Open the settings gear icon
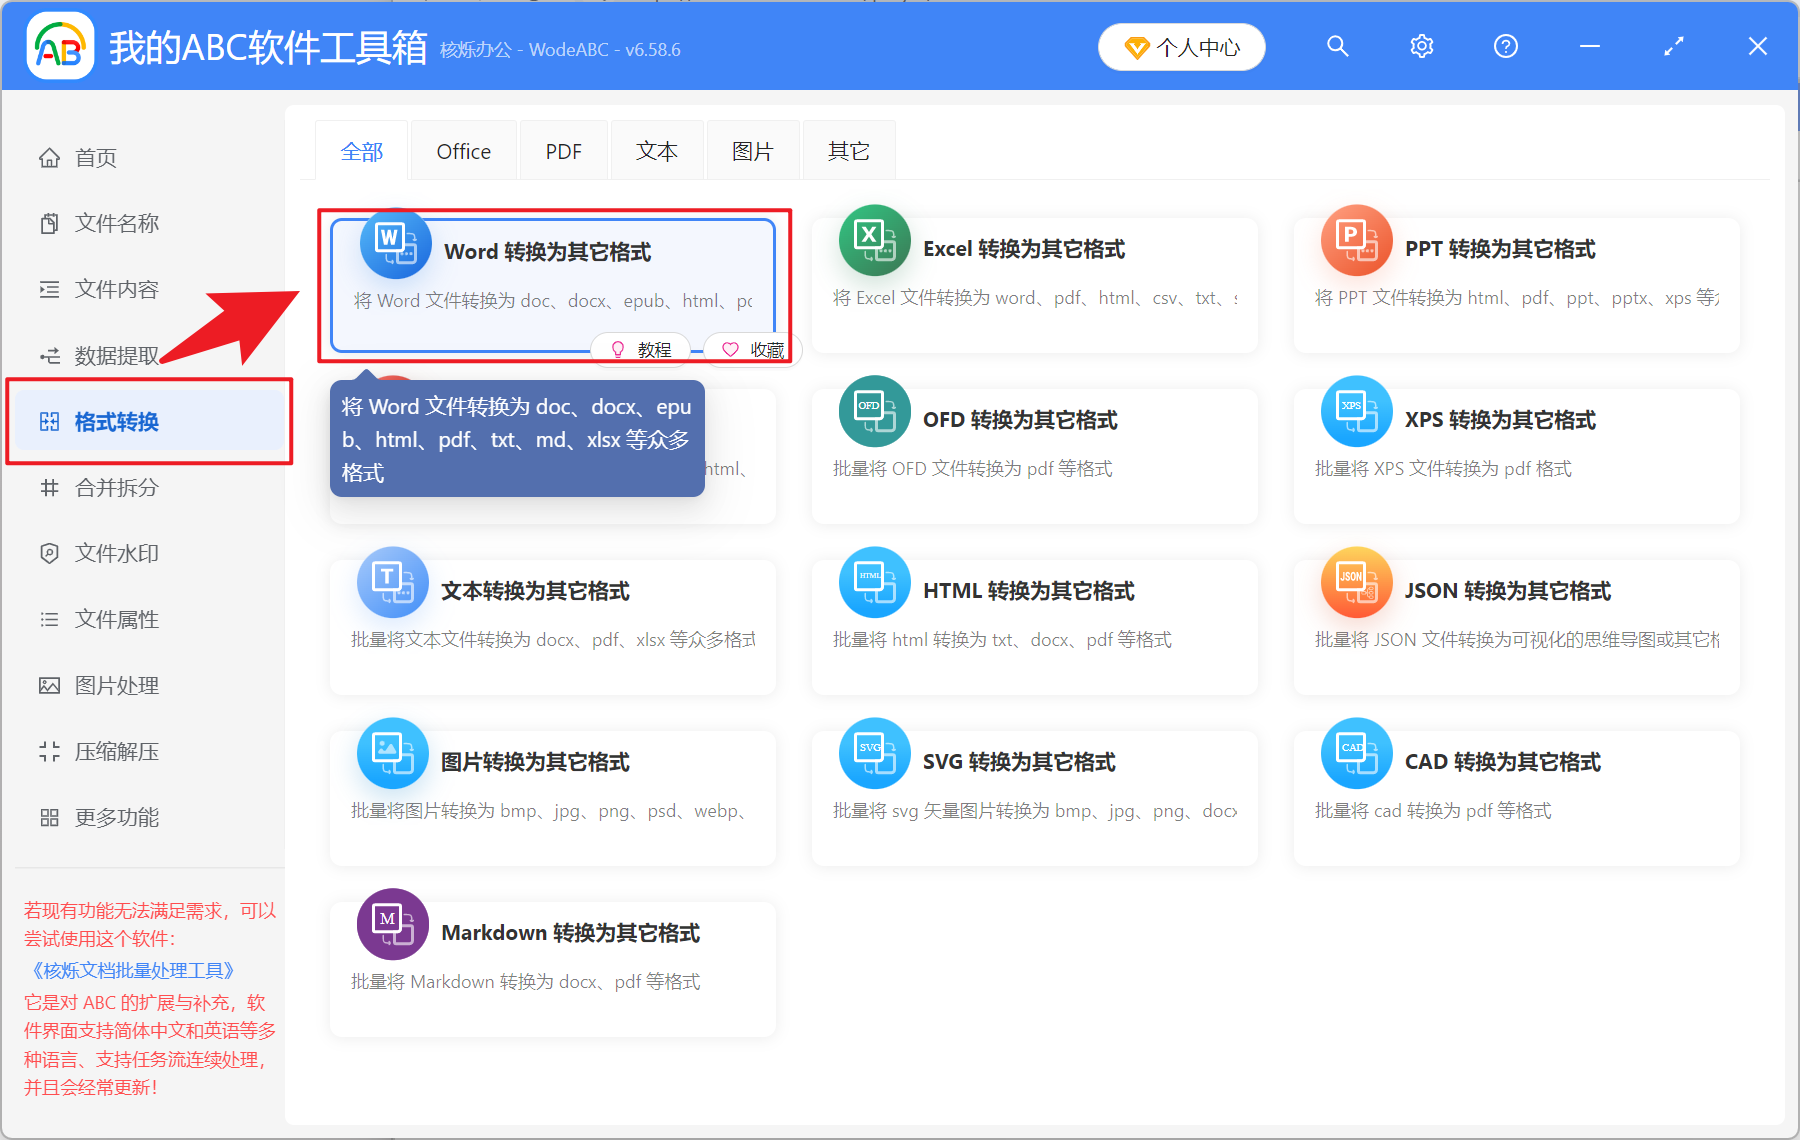Viewport: 1800px width, 1140px height. (x=1421, y=46)
